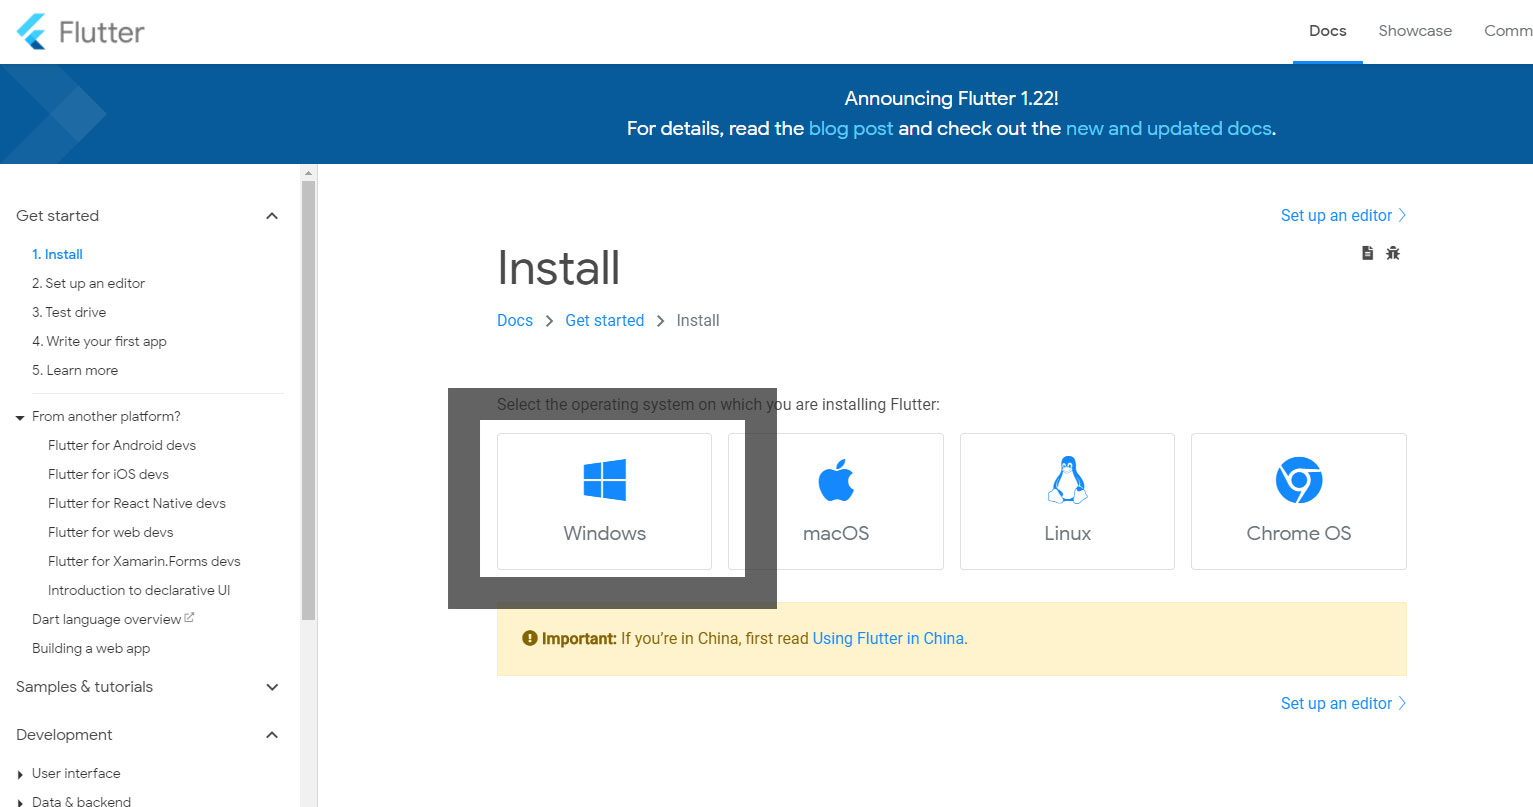The height and width of the screenshot is (807, 1533).
Task: Open Flutter for React Native devs
Action: pyautogui.click(x=137, y=503)
